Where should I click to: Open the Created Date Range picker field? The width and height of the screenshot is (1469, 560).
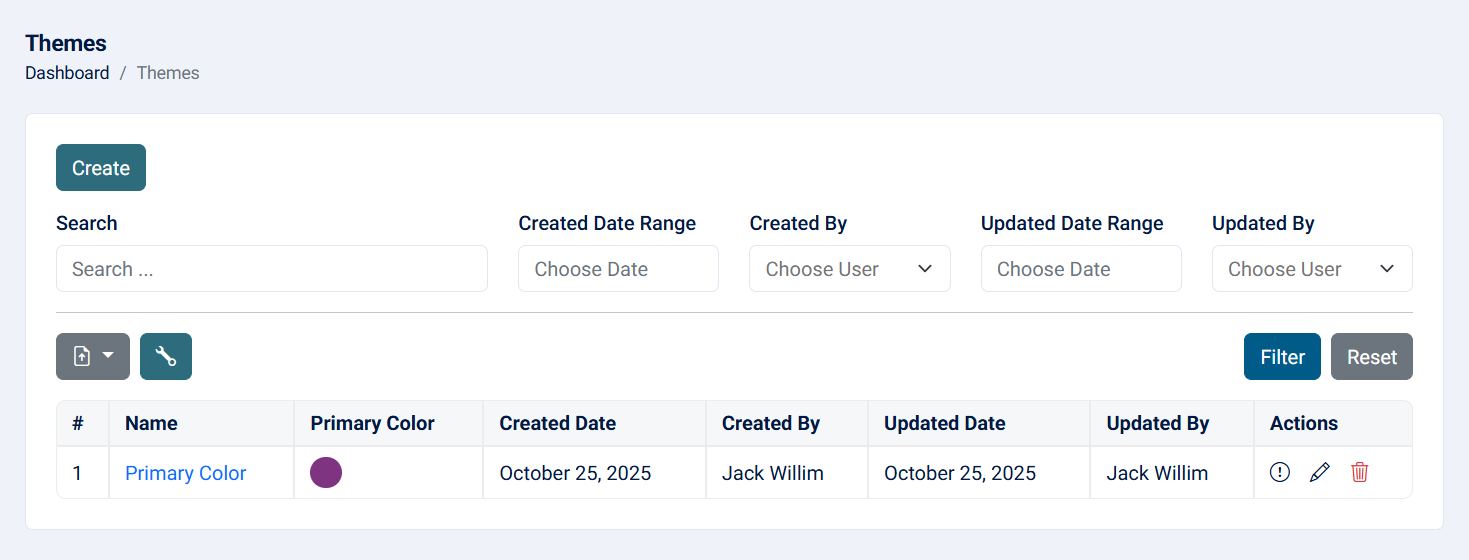(x=617, y=269)
